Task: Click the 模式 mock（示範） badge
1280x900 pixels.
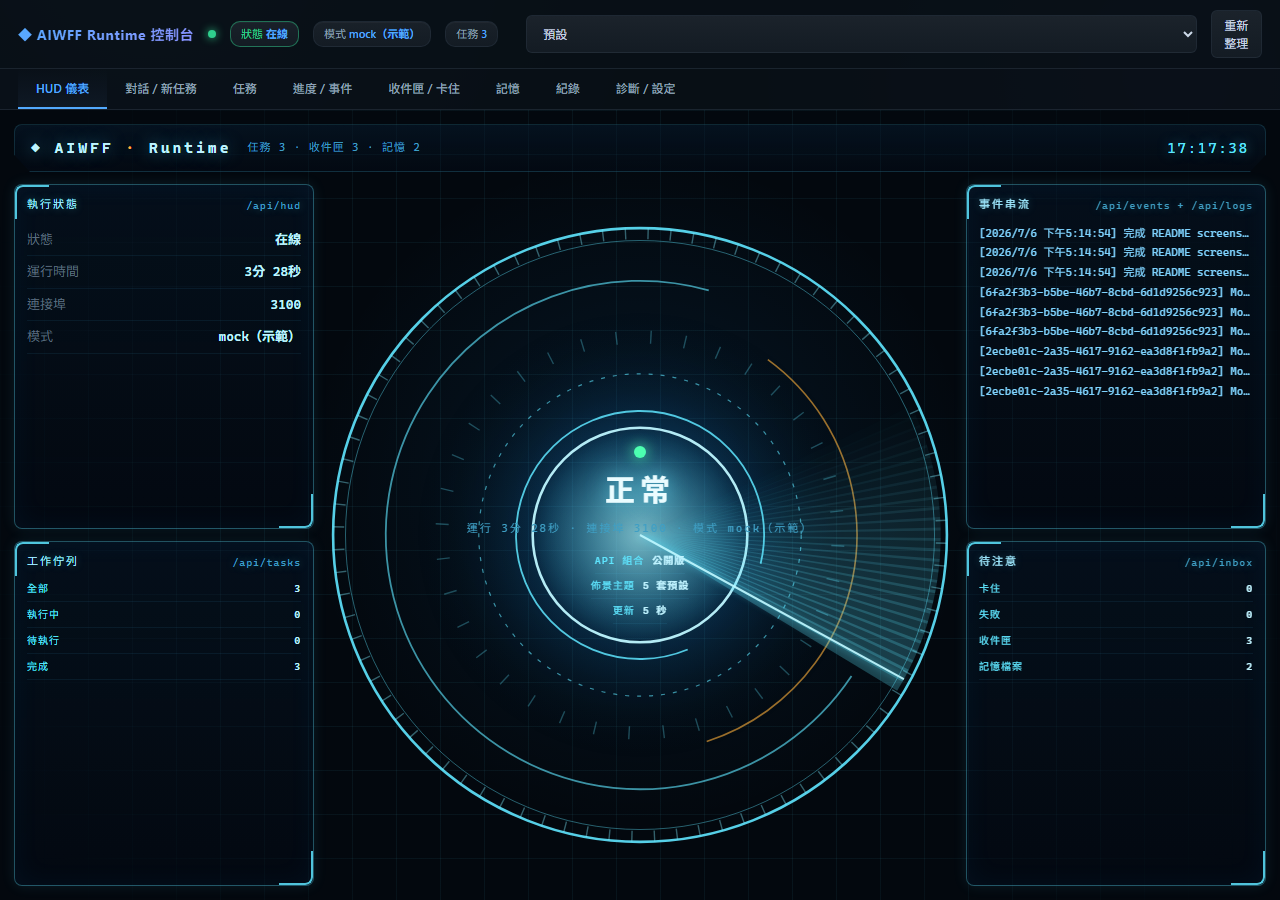Action: tap(372, 34)
